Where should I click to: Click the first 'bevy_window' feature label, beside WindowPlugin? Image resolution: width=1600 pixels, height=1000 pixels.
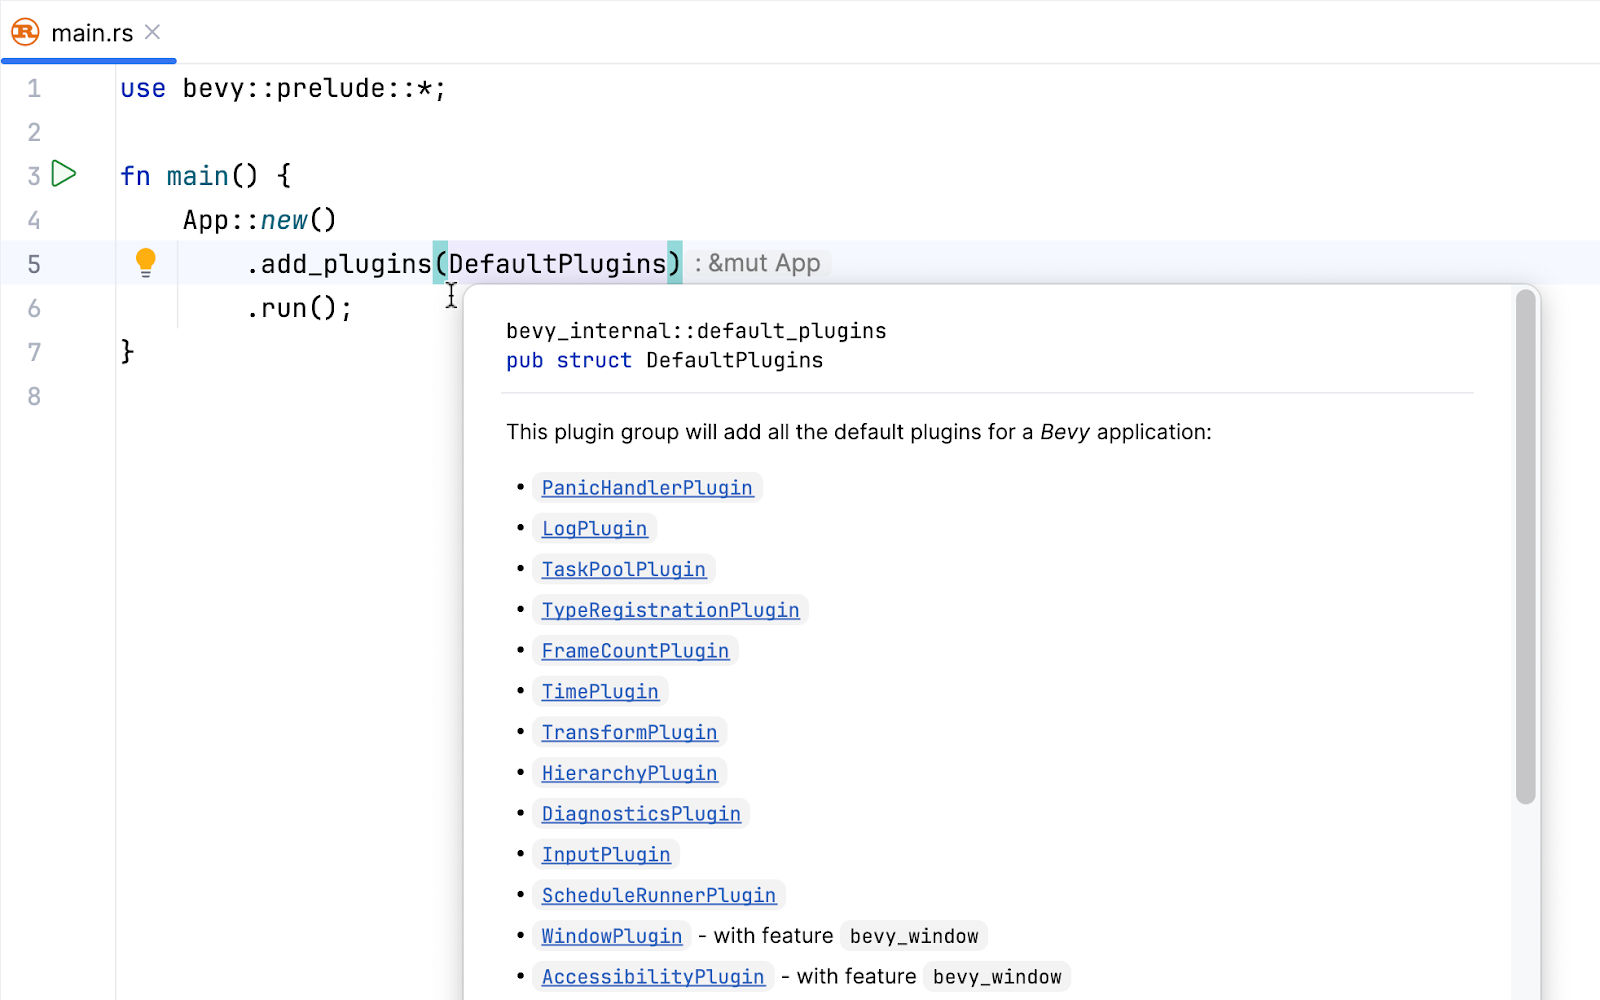pos(914,936)
